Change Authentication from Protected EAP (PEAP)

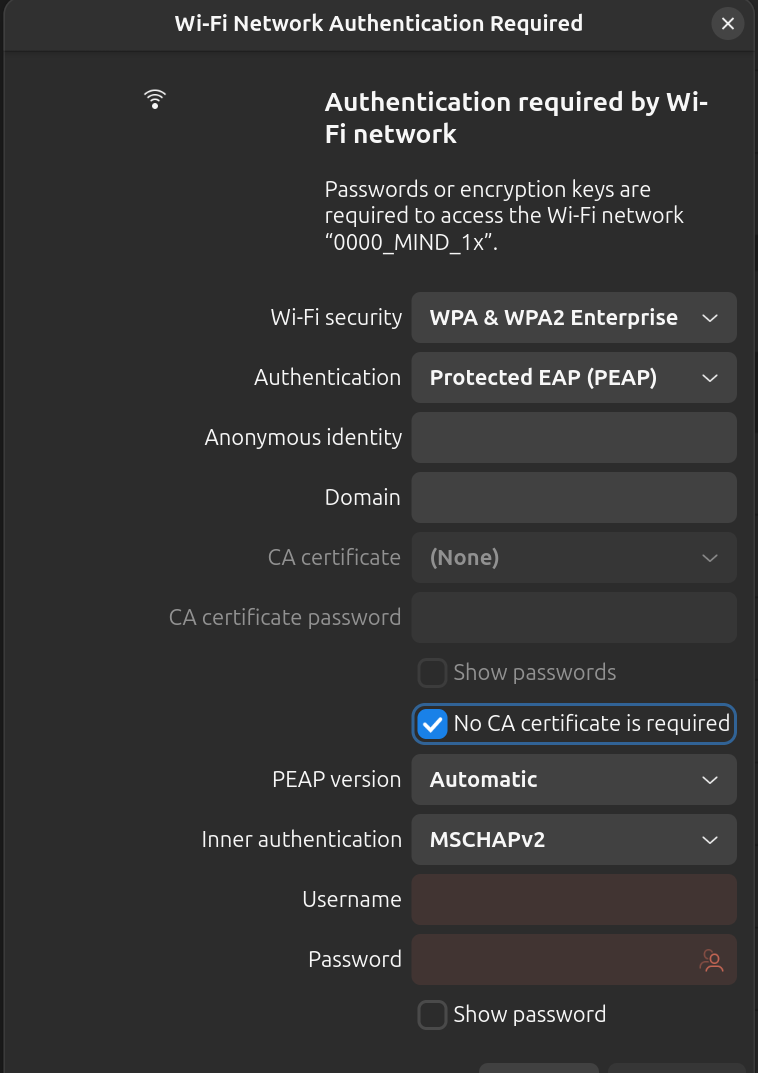point(574,378)
